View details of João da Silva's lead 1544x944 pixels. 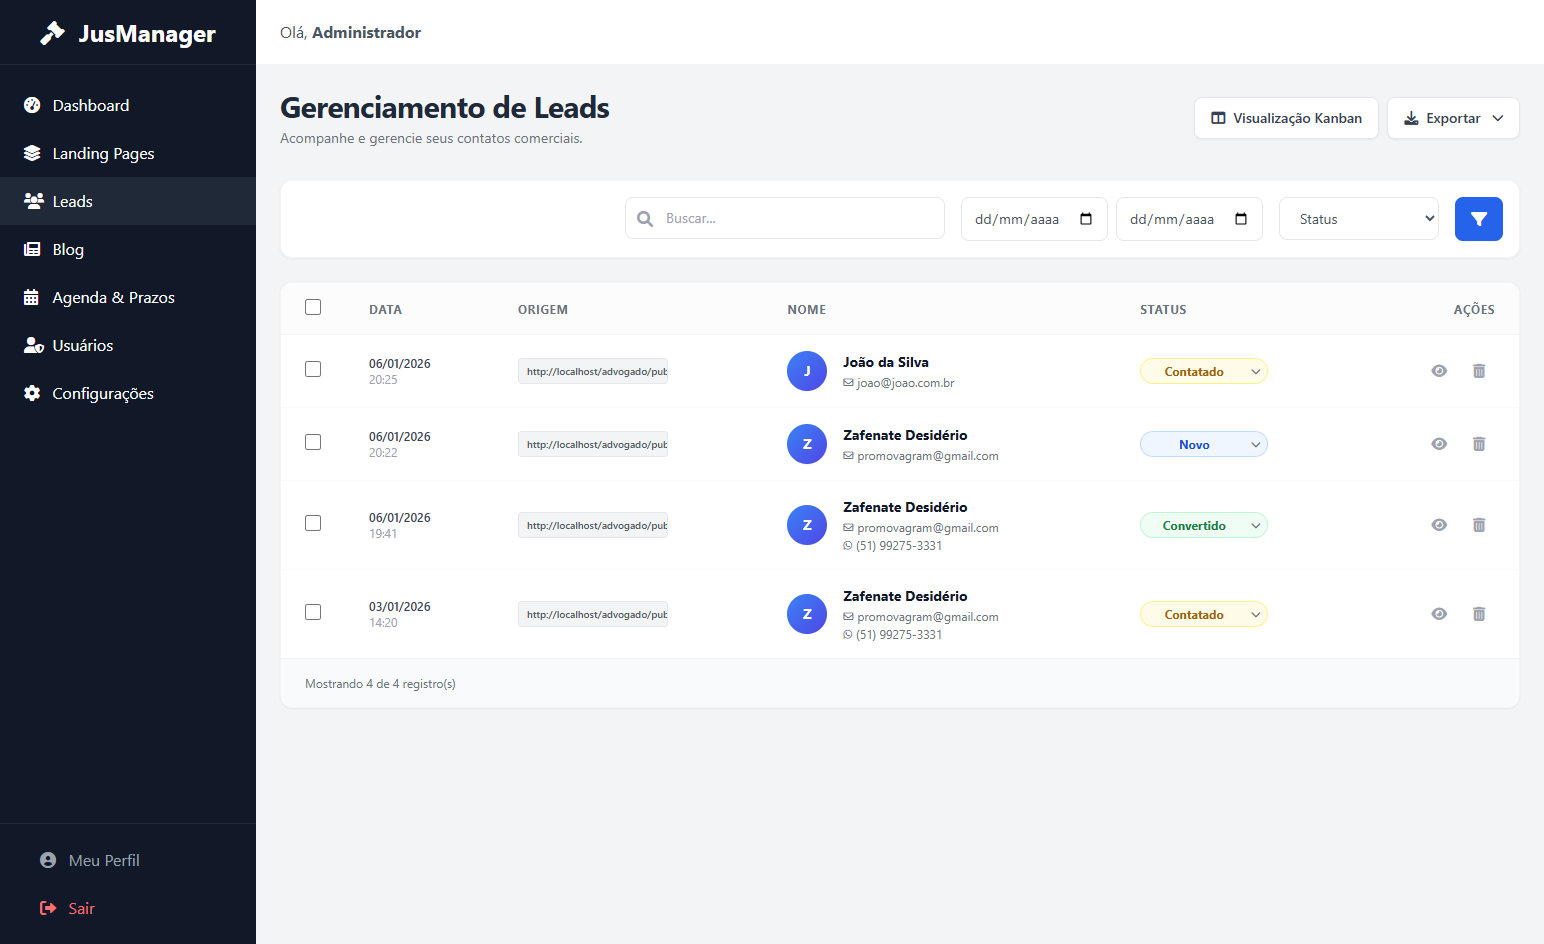[x=1439, y=371]
